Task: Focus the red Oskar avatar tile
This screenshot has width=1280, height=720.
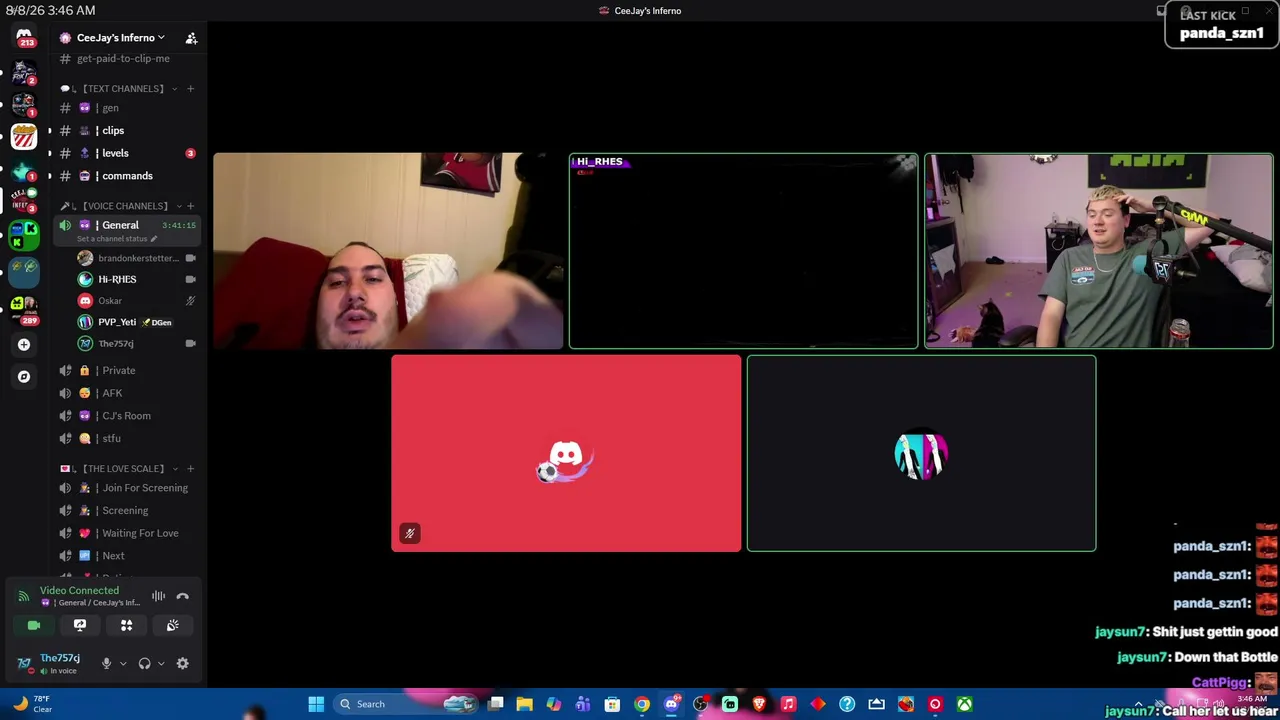Action: pyautogui.click(x=566, y=453)
